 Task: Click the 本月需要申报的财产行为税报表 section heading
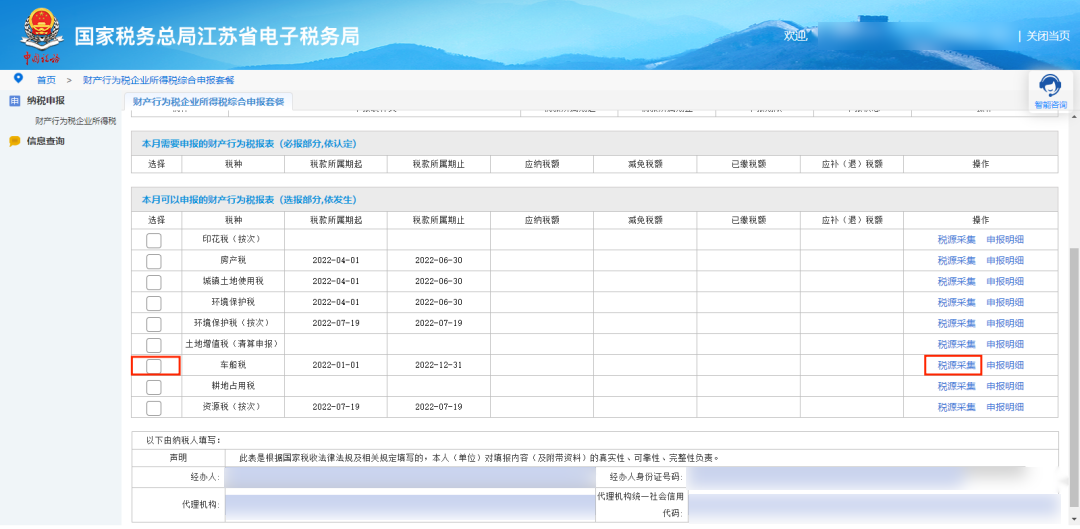click(x=249, y=143)
